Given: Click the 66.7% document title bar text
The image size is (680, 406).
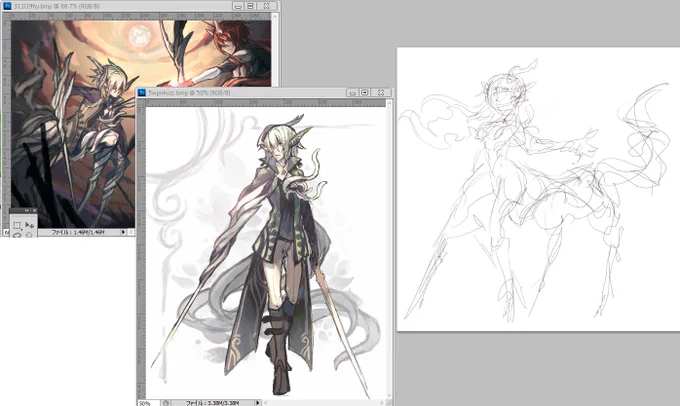Looking at the screenshot, I should point(56,6).
